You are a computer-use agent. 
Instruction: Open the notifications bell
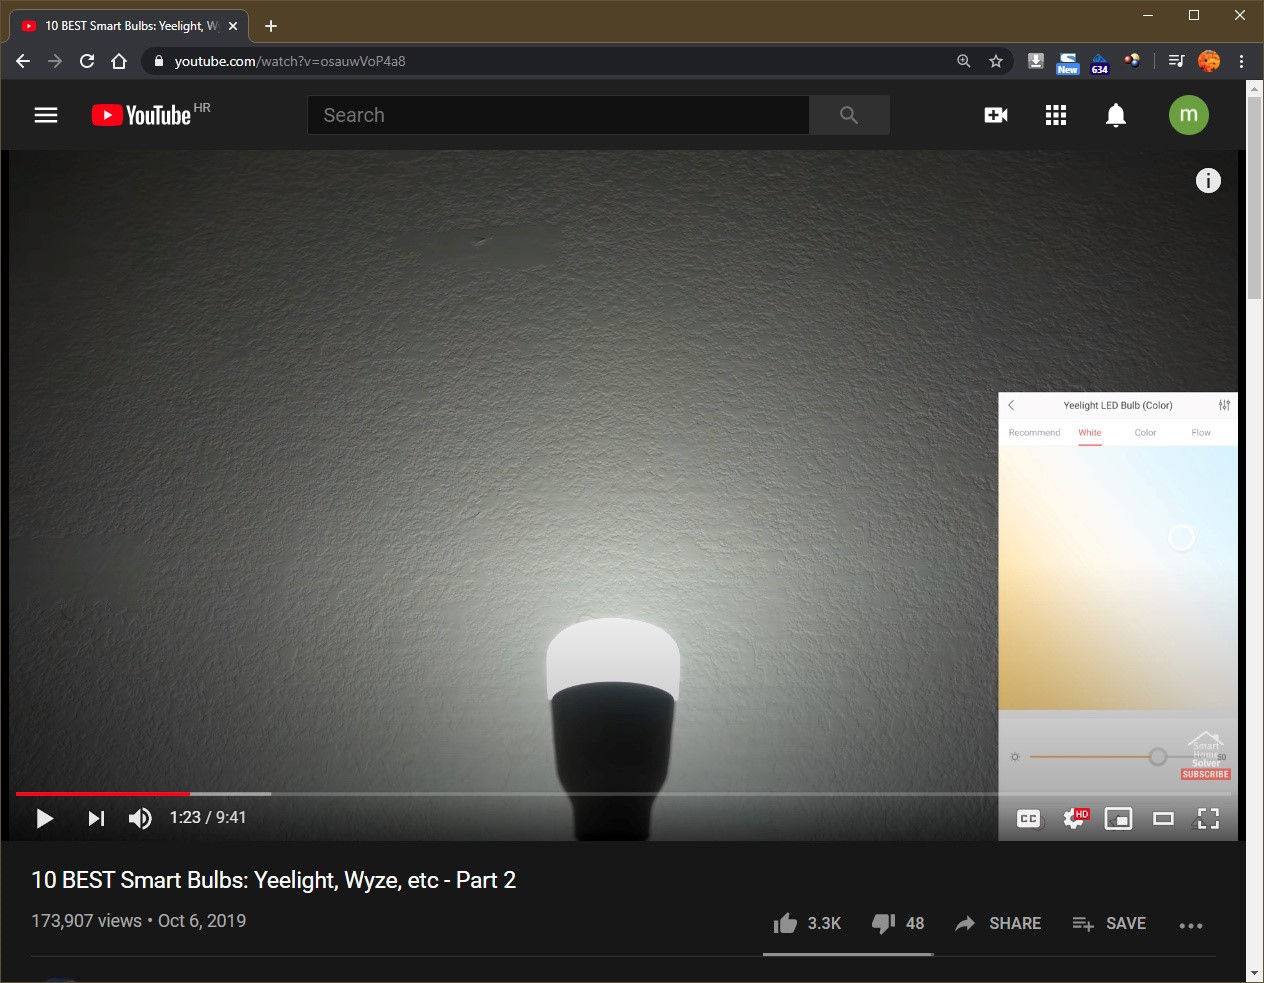click(1116, 115)
